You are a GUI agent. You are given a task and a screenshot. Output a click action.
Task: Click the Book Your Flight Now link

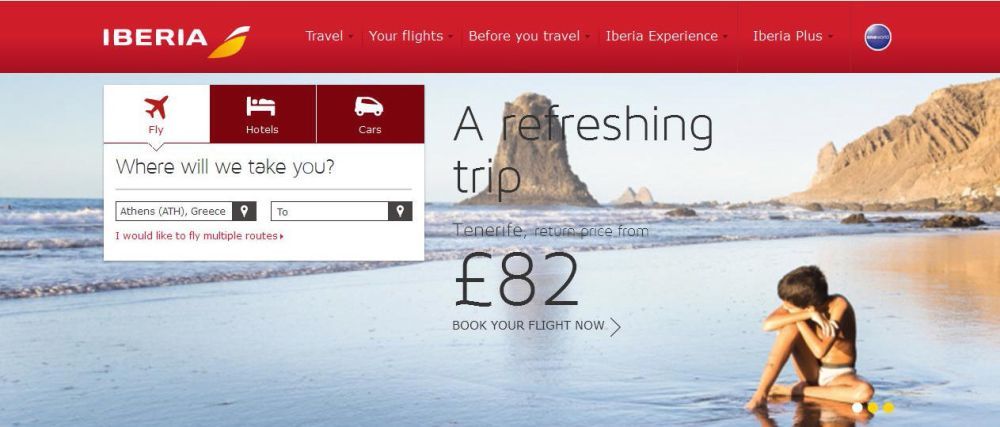pyautogui.click(x=528, y=326)
